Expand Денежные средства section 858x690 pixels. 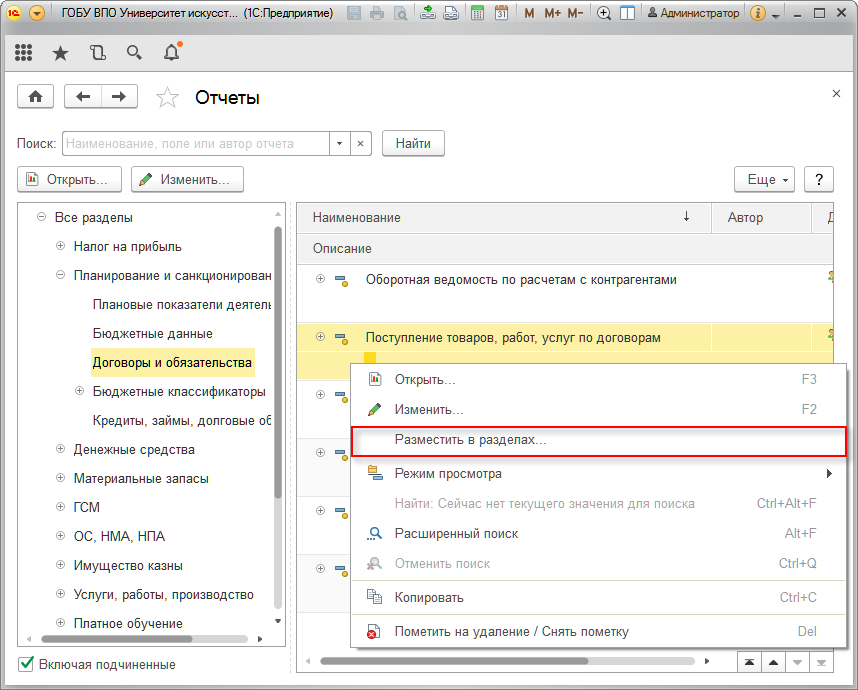pyautogui.click(x=61, y=449)
